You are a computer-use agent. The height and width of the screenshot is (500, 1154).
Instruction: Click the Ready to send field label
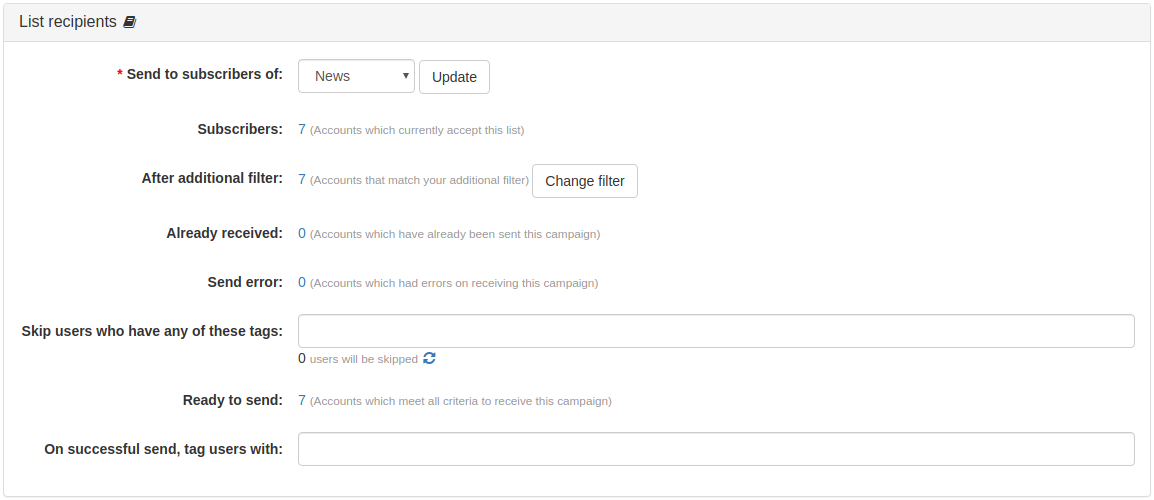[x=233, y=401]
